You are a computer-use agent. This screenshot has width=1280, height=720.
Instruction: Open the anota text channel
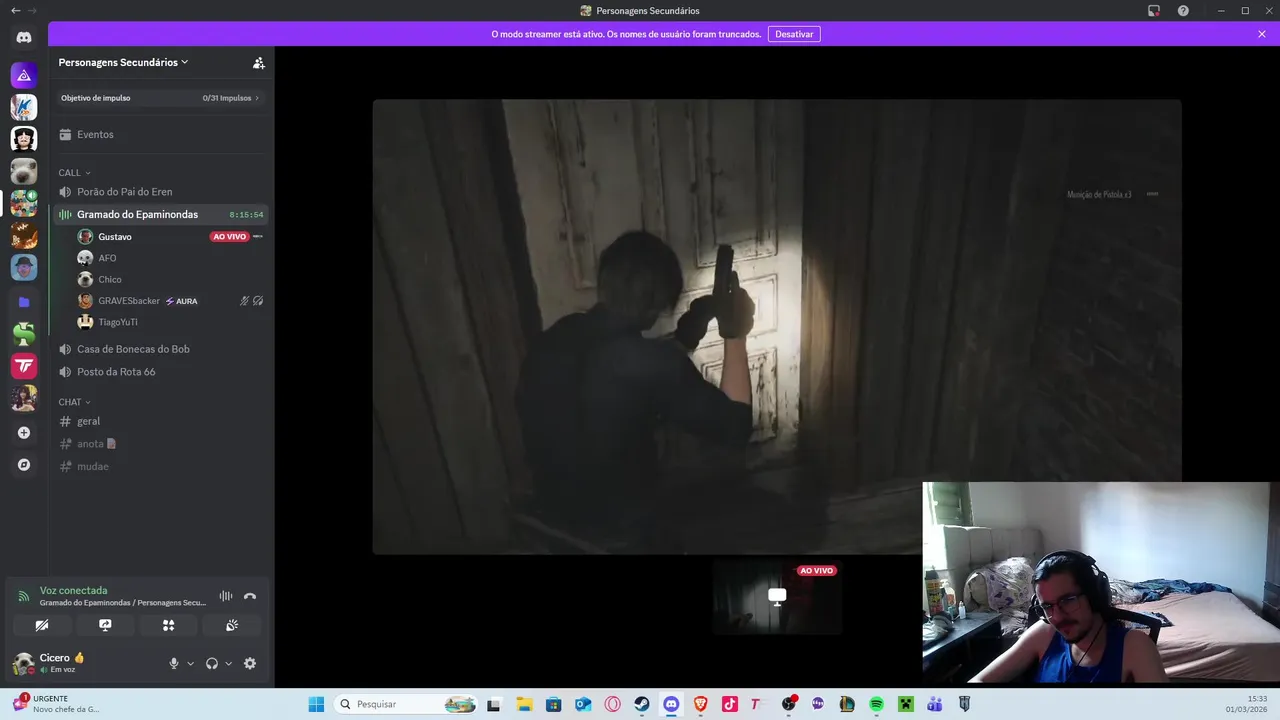160,444
